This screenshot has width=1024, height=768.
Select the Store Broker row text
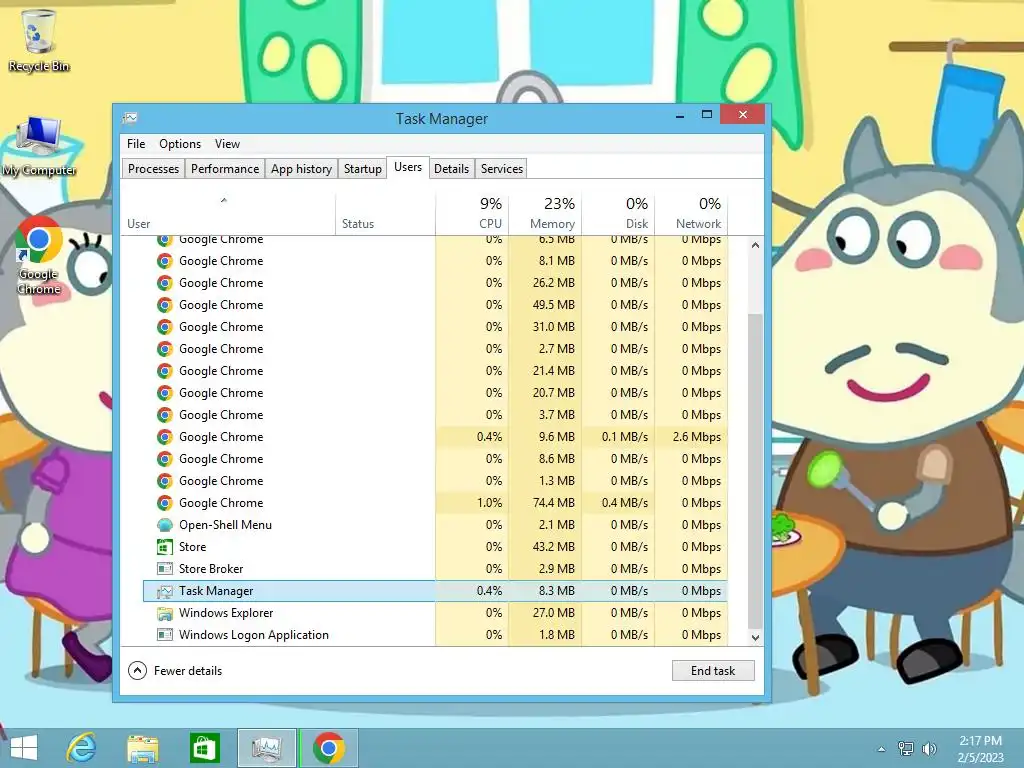pos(211,569)
